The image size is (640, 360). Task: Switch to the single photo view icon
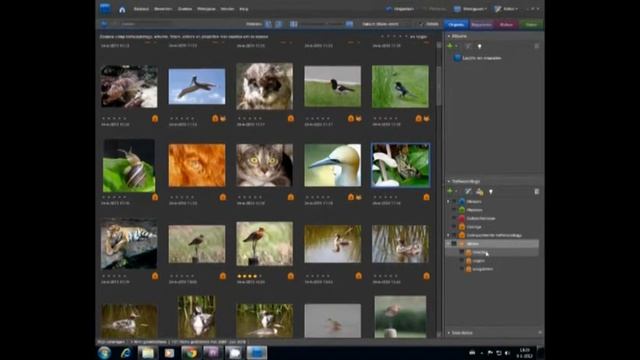click(349, 24)
